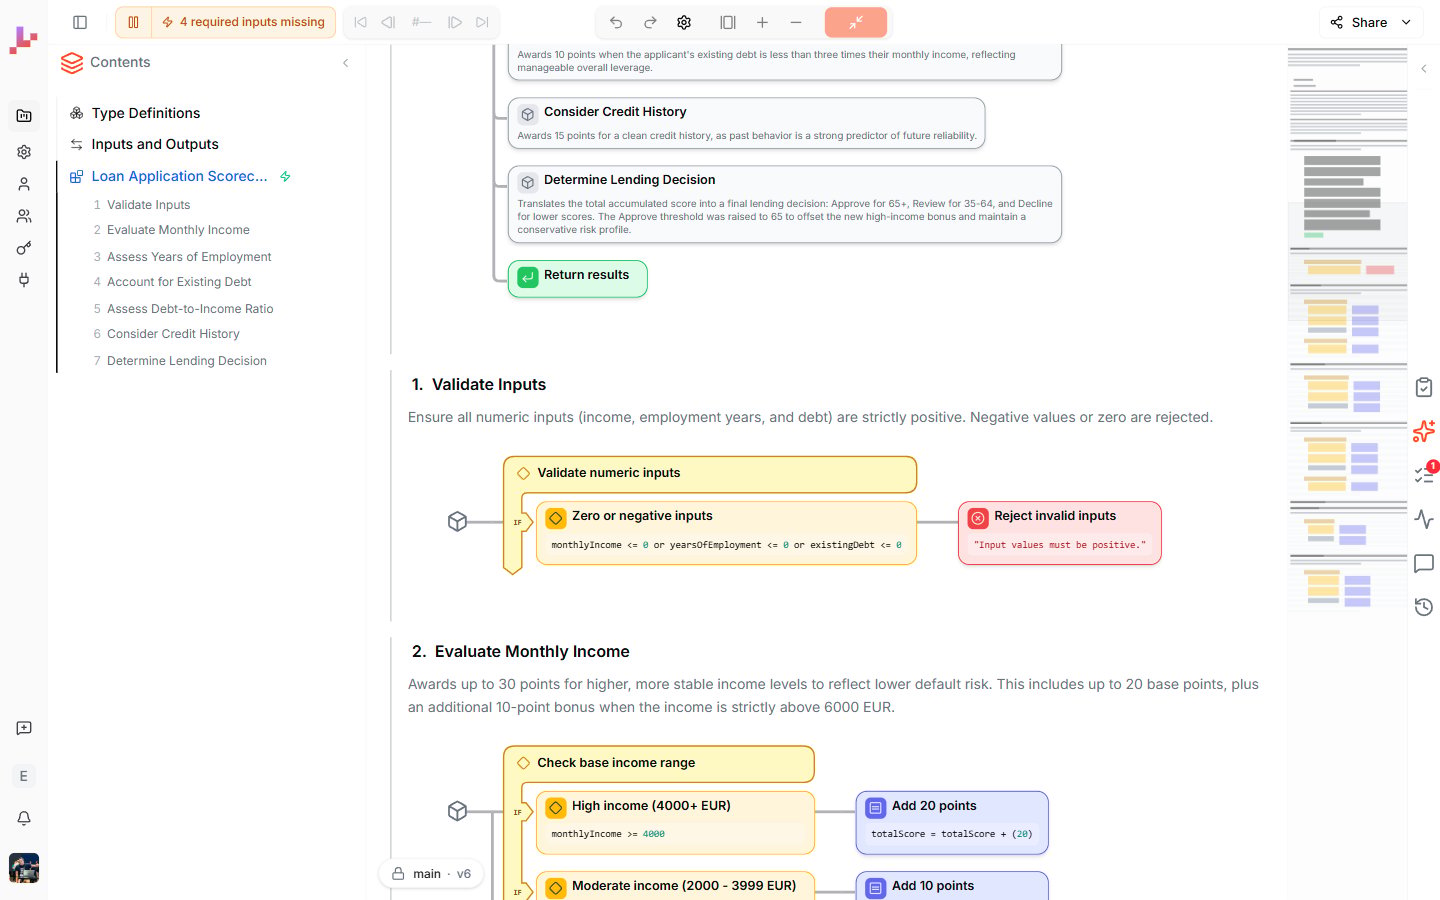The image size is (1440, 900).
Task: Open the team members icon in left rail
Action: 24,216
